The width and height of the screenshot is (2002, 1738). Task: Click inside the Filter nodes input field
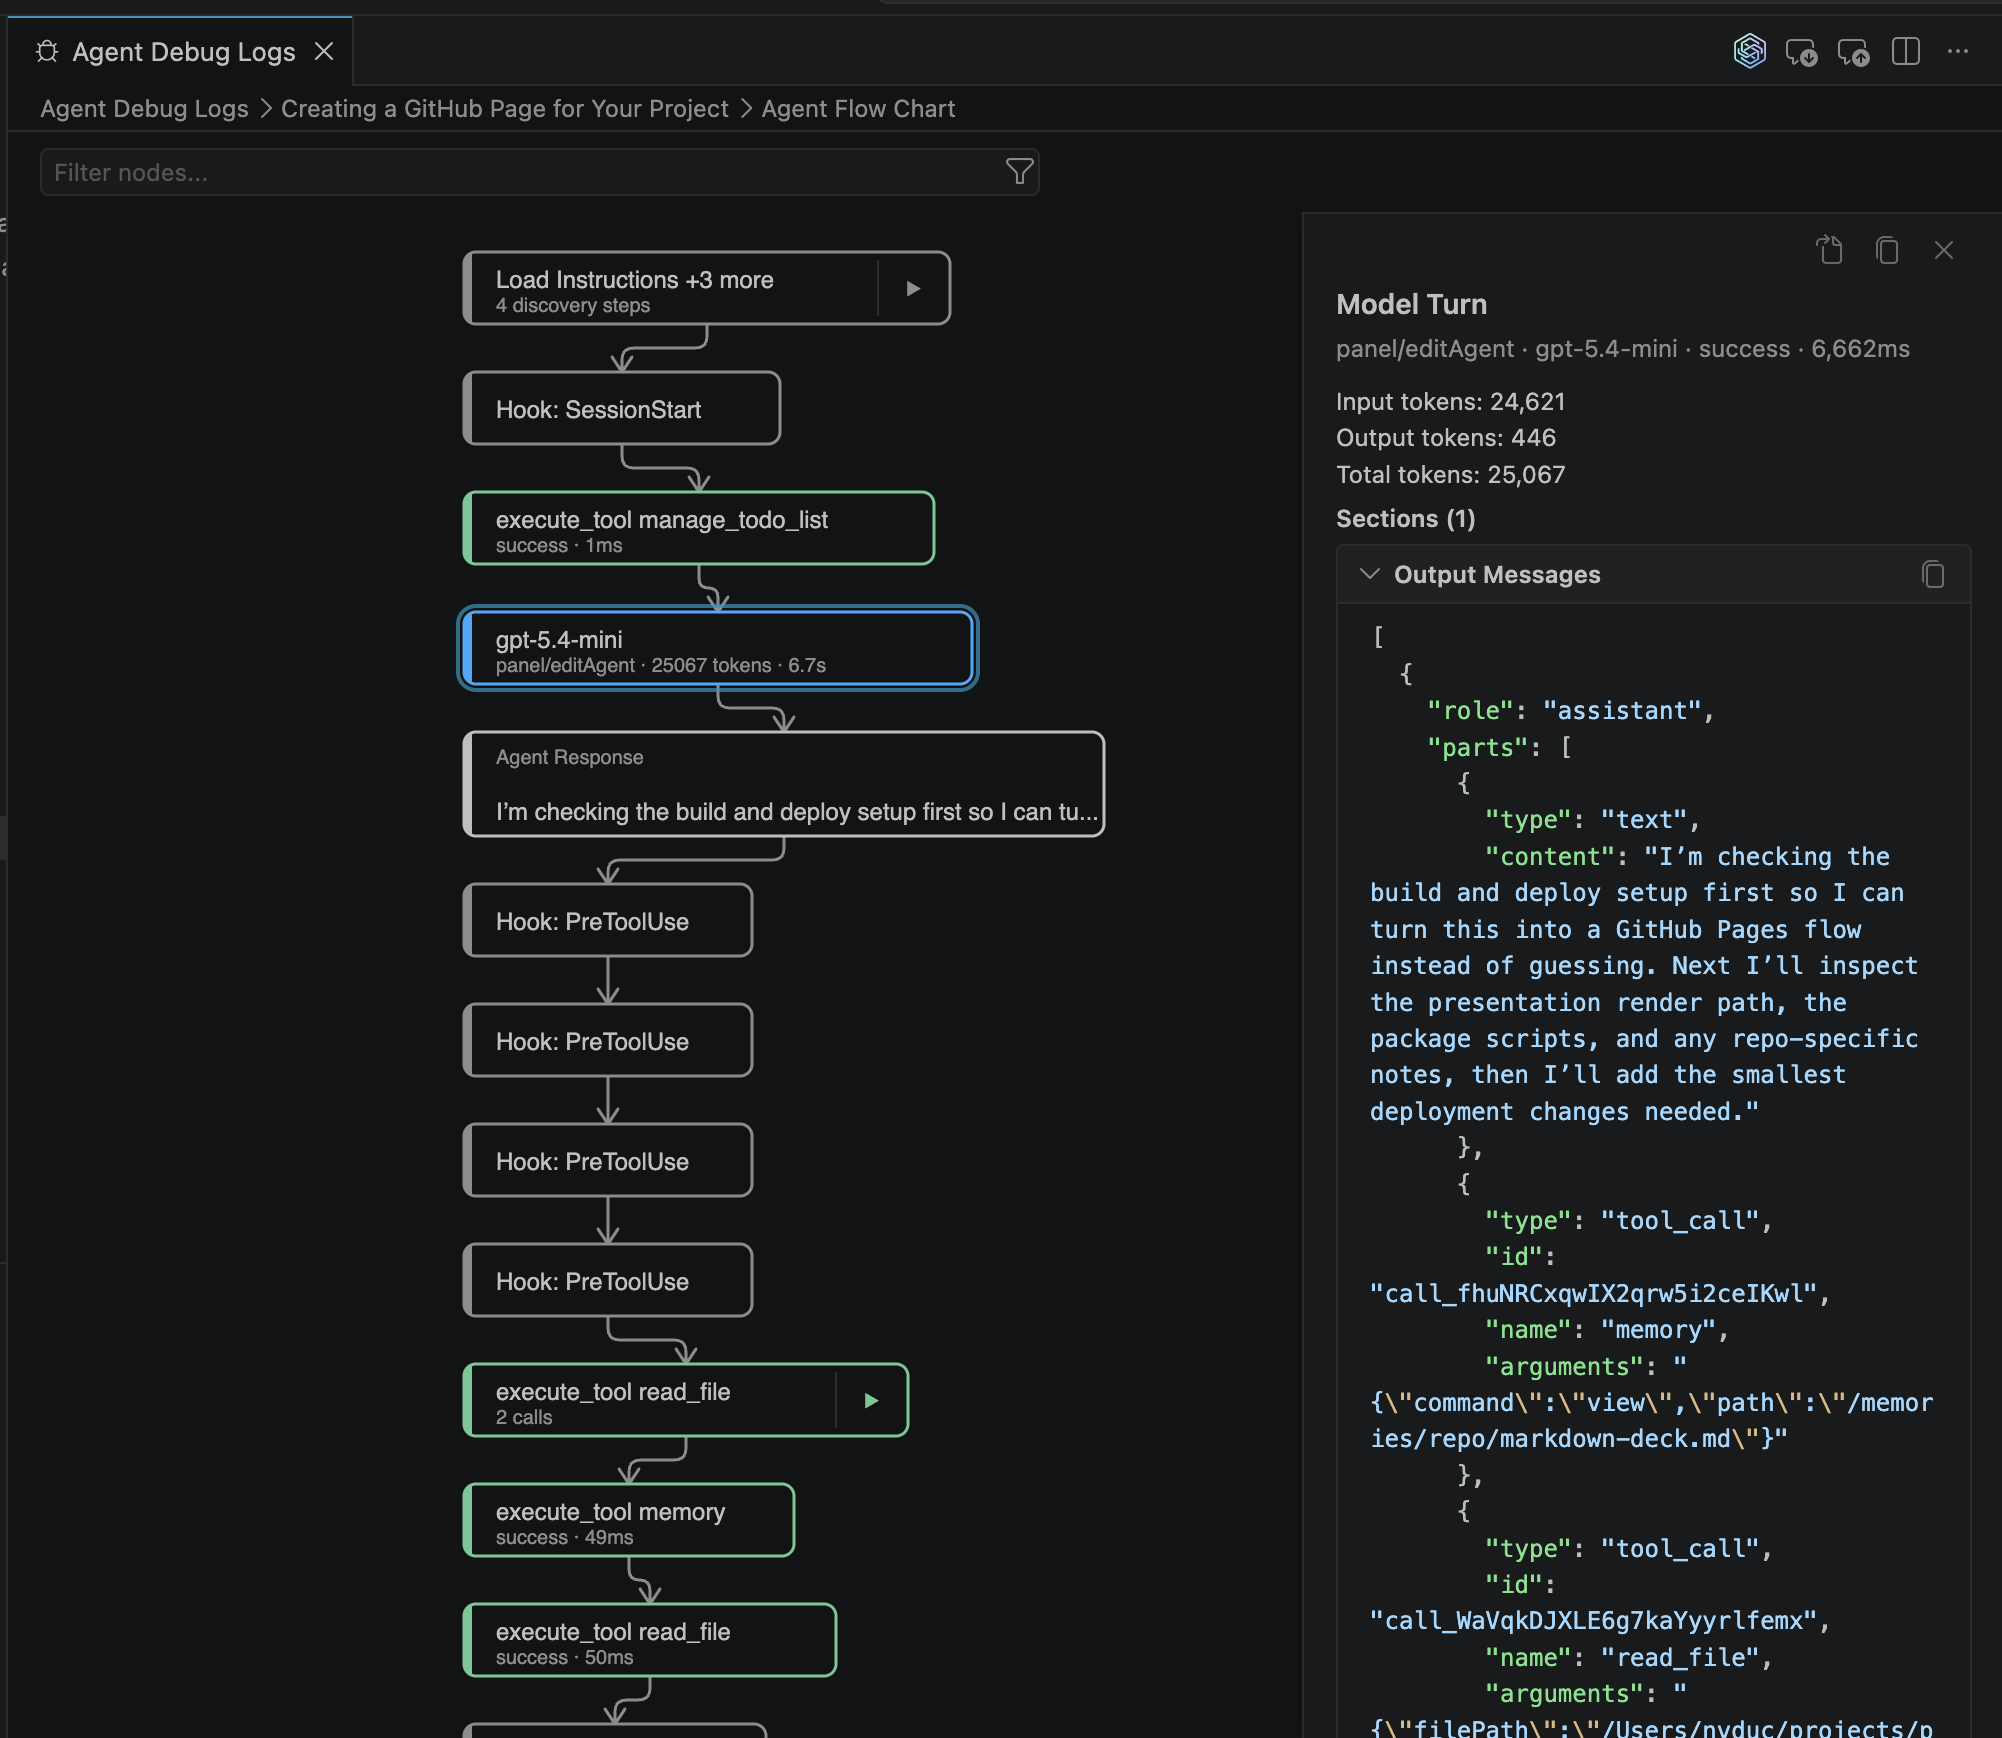click(400, 172)
